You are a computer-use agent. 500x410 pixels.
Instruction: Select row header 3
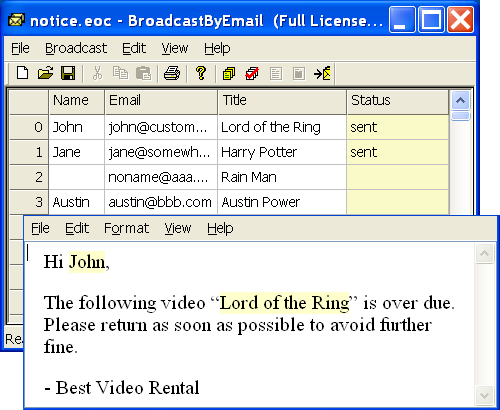(29, 202)
